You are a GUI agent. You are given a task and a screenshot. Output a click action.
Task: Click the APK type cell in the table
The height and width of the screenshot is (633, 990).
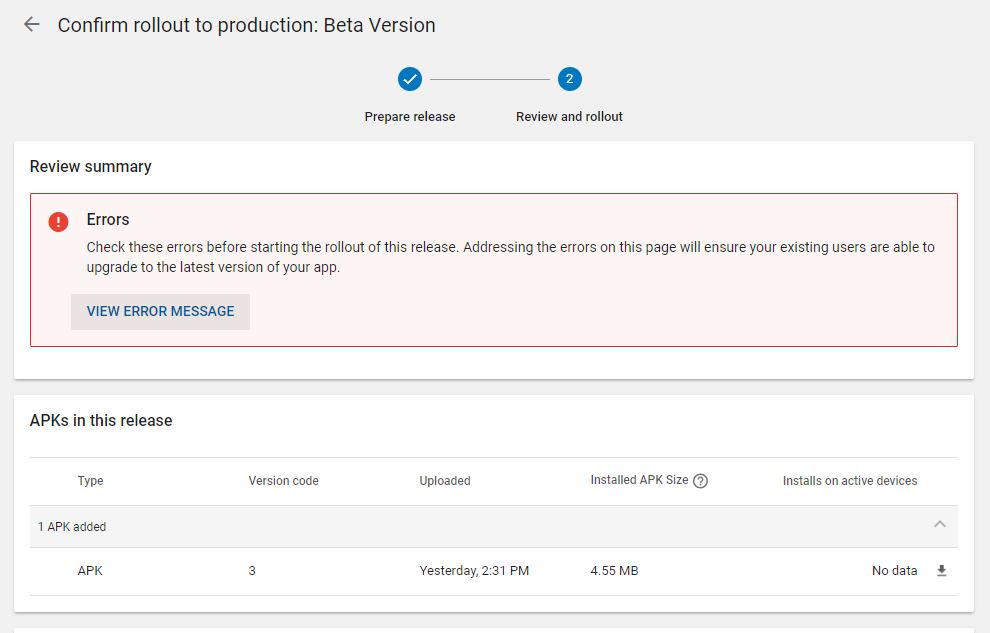[x=90, y=571]
